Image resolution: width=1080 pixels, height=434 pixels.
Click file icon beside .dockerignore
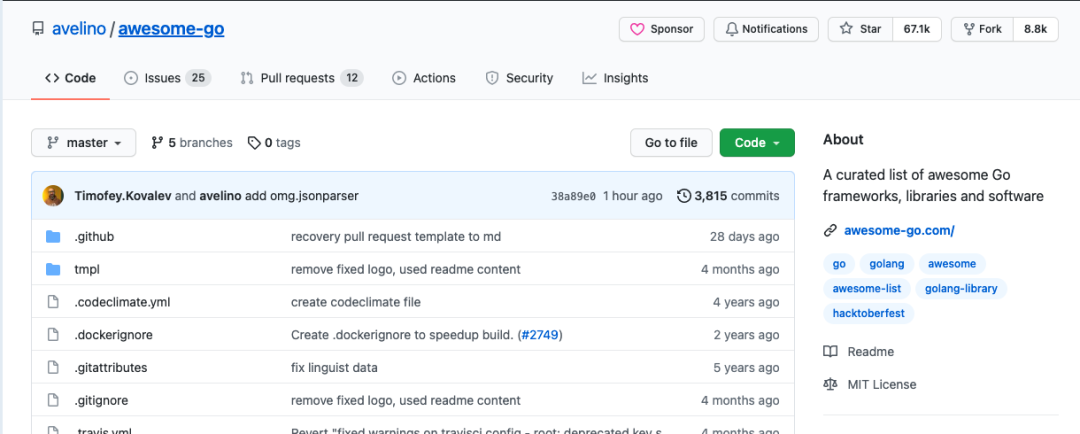coord(53,335)
